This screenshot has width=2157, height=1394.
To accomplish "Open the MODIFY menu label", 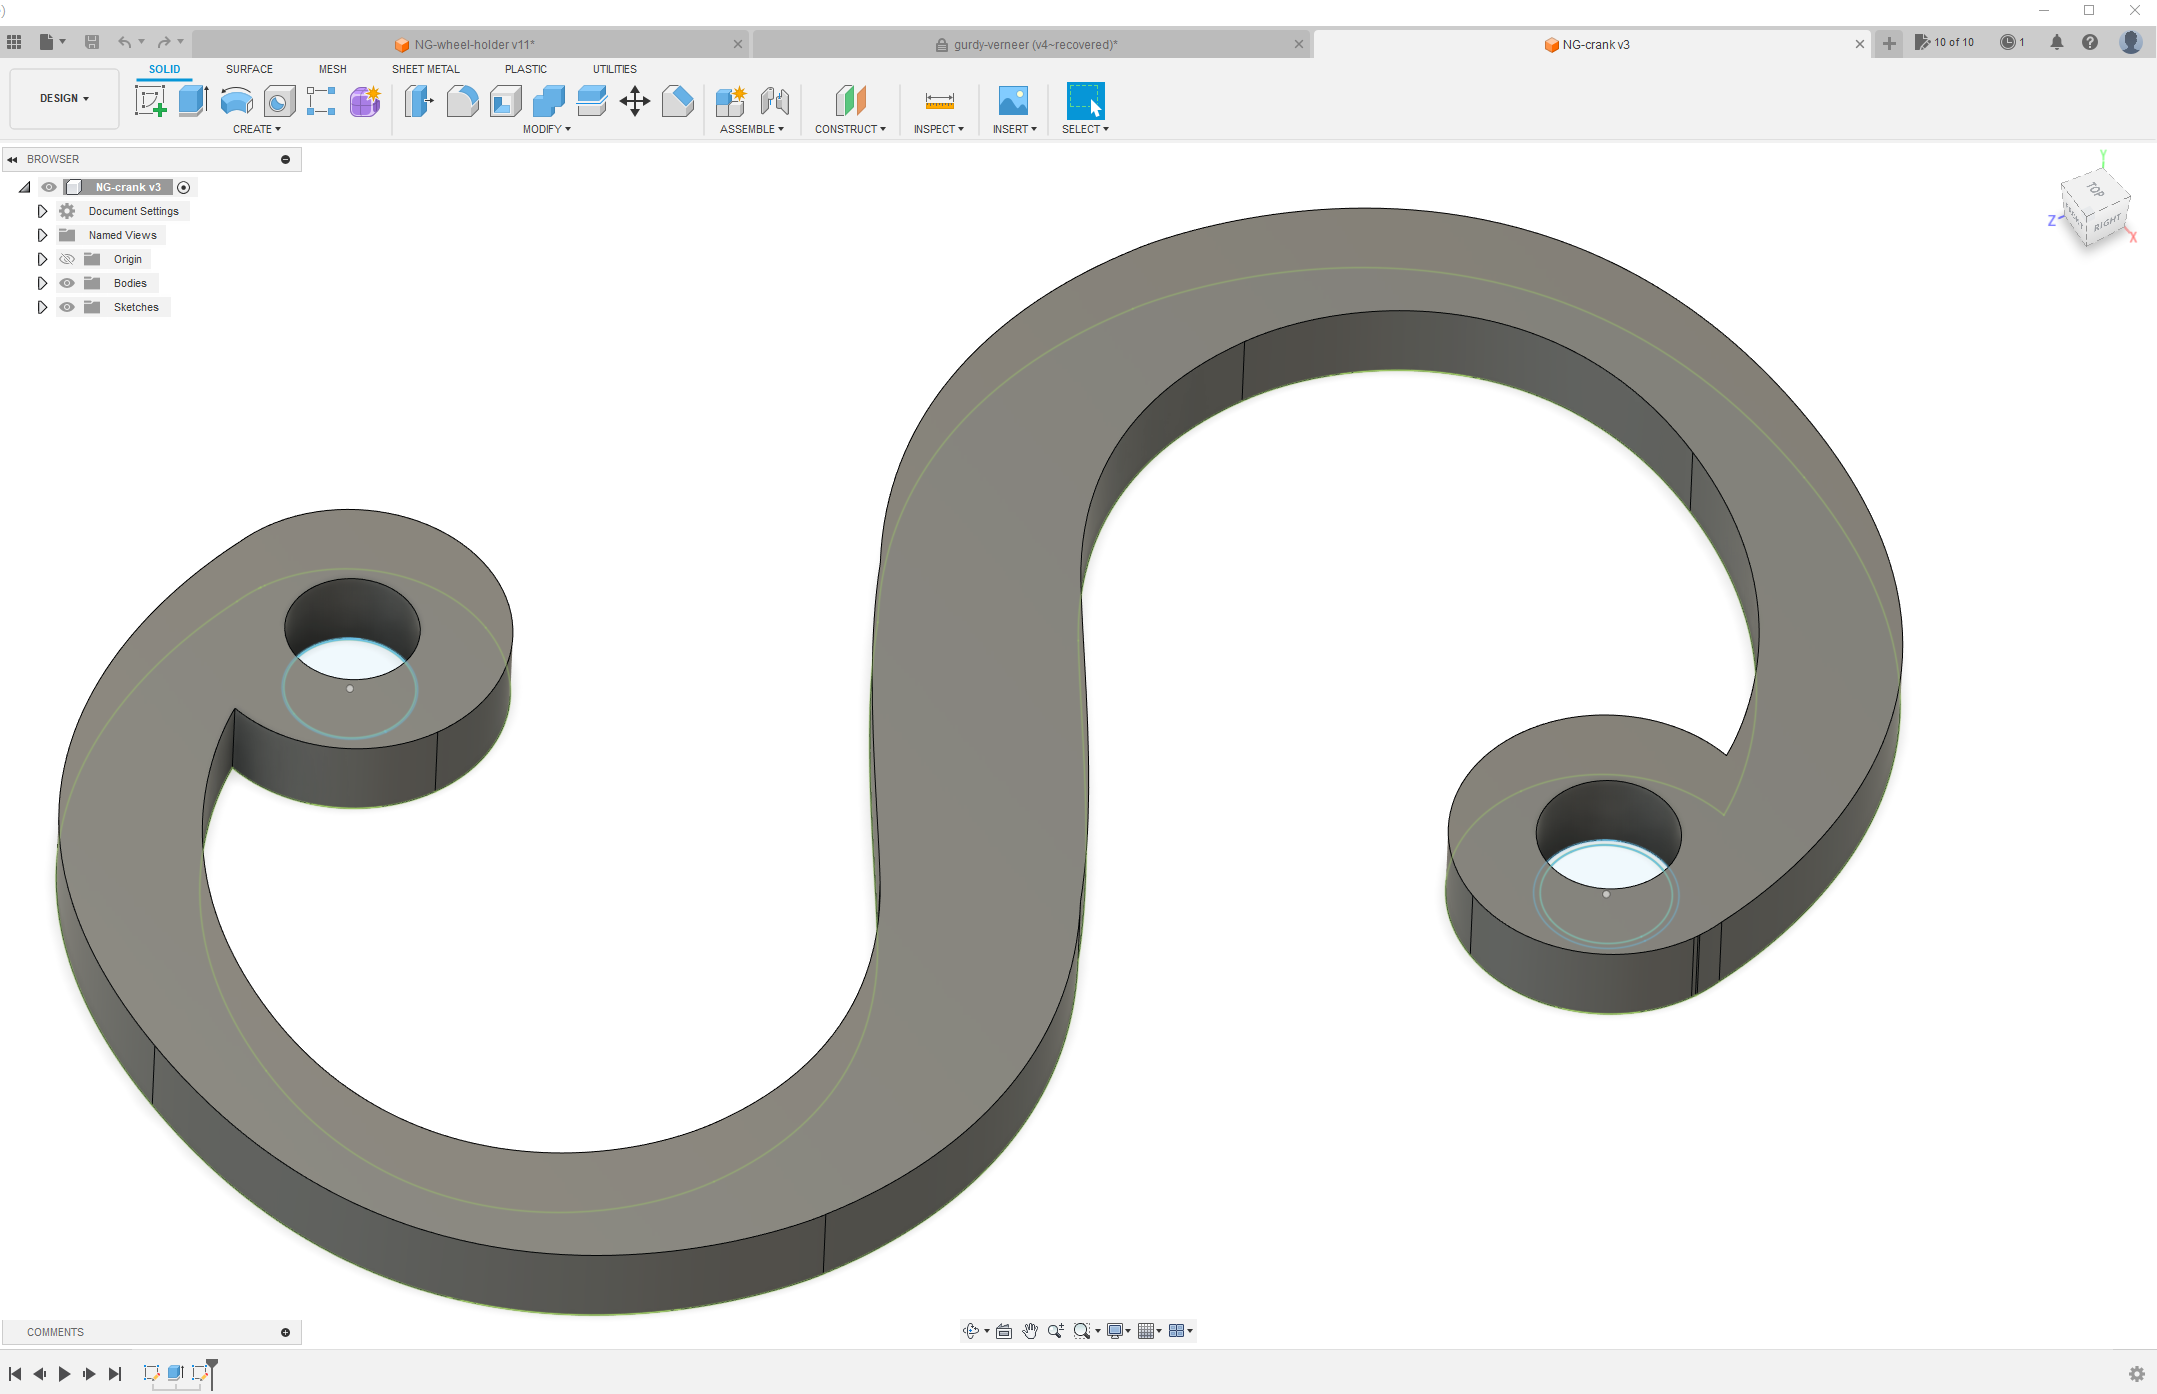I will coord(546,129).
